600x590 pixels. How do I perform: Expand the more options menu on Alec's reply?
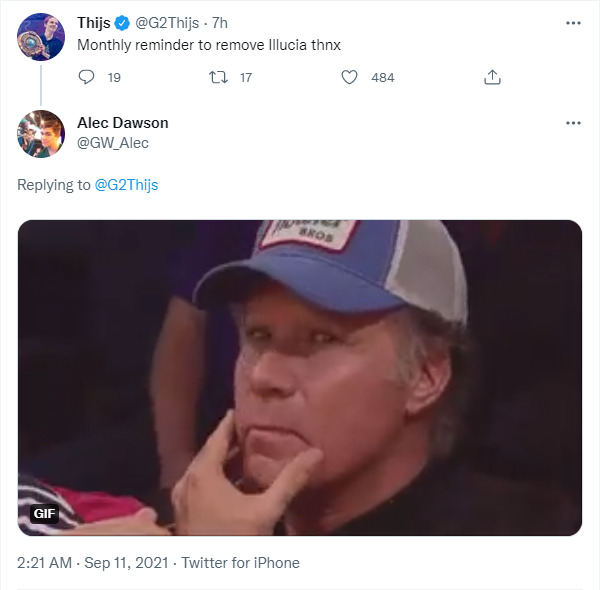573,123
